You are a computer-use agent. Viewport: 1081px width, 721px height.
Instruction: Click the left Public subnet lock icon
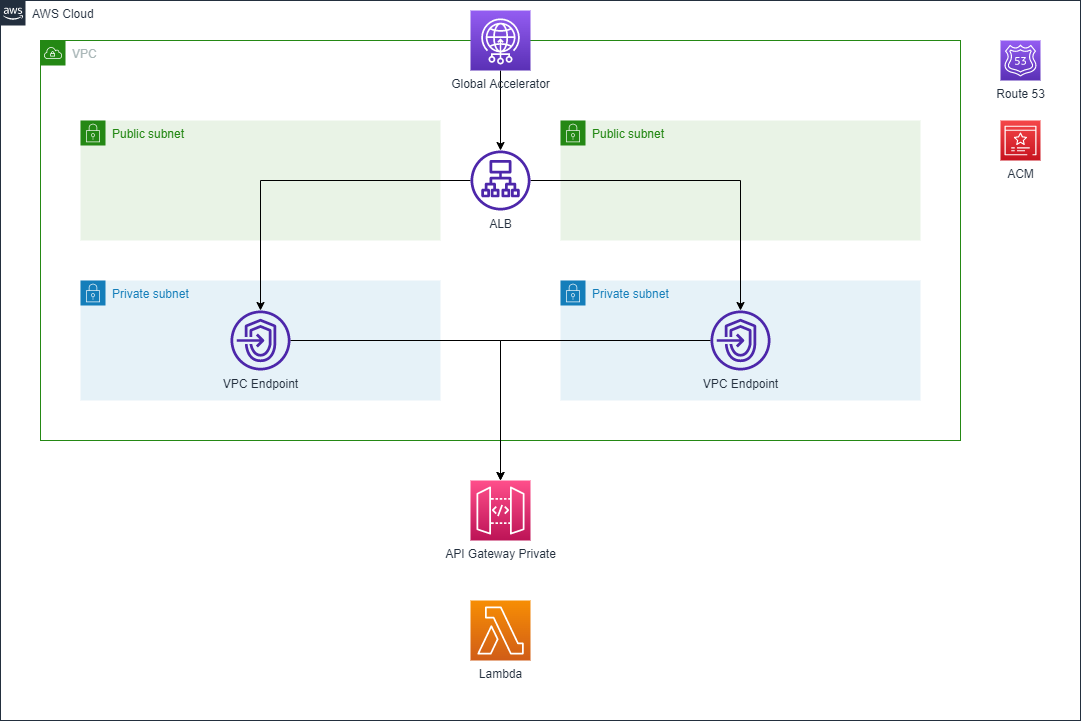[93, 132]
